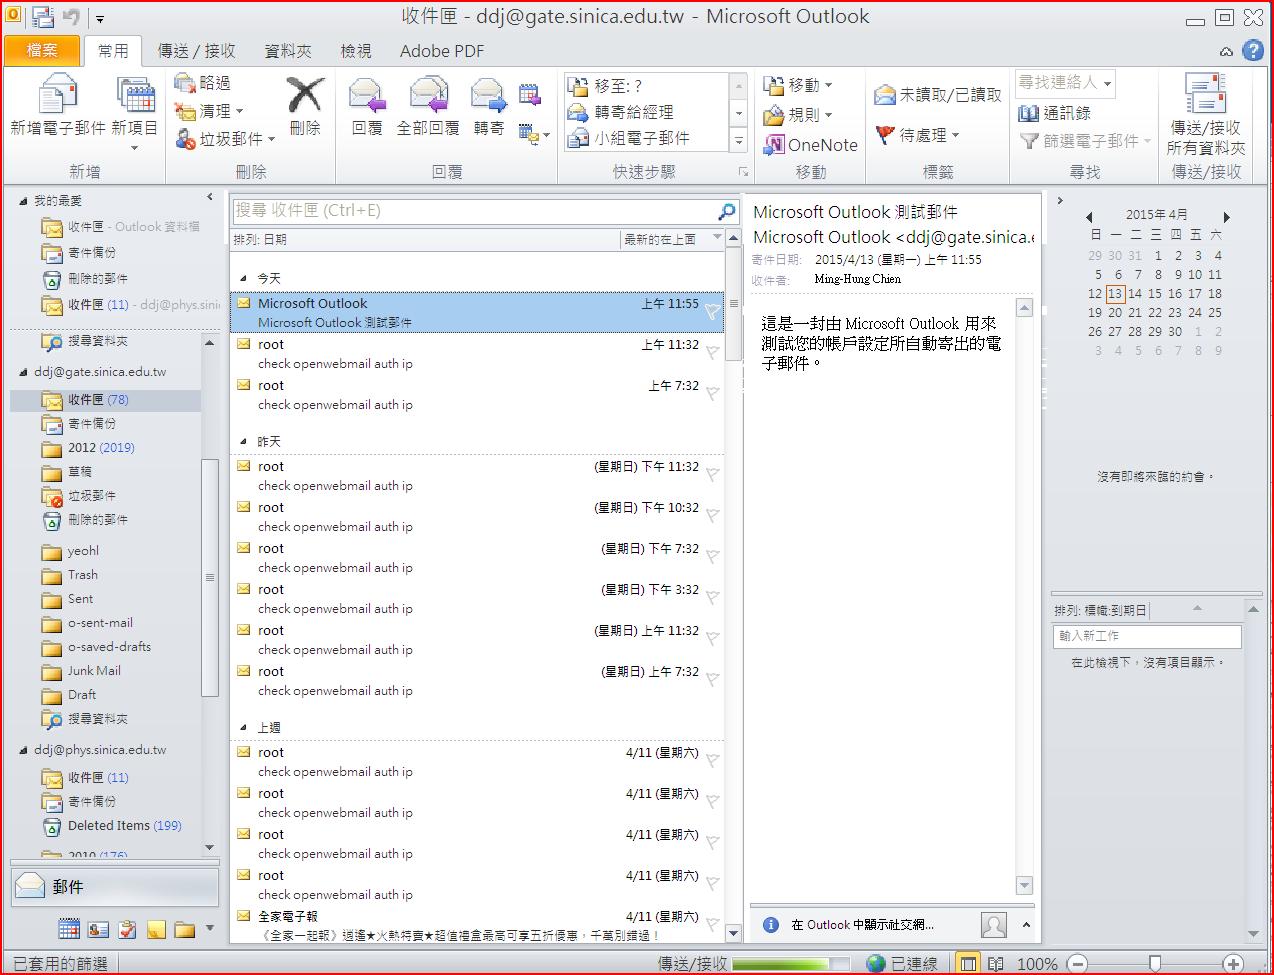Switch to the 資料夾 Folder tab
The width and height of the screenshot is (1274, 975).
(x=288, y=50)
